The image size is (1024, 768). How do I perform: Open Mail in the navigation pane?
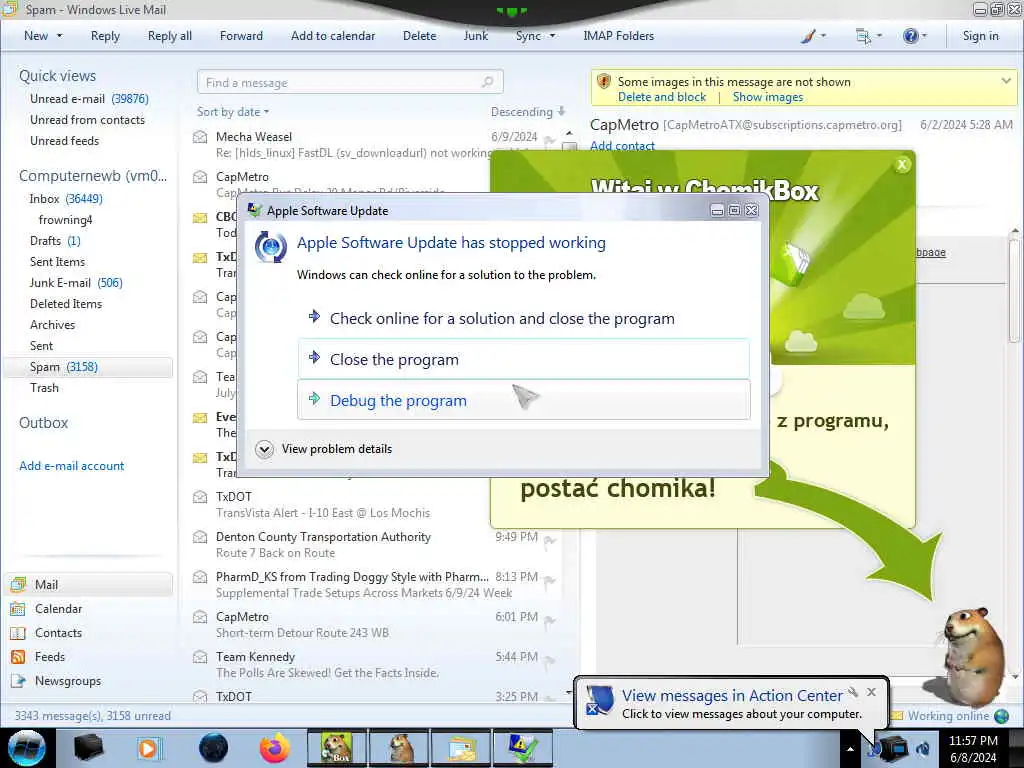(x=88, y=584)
